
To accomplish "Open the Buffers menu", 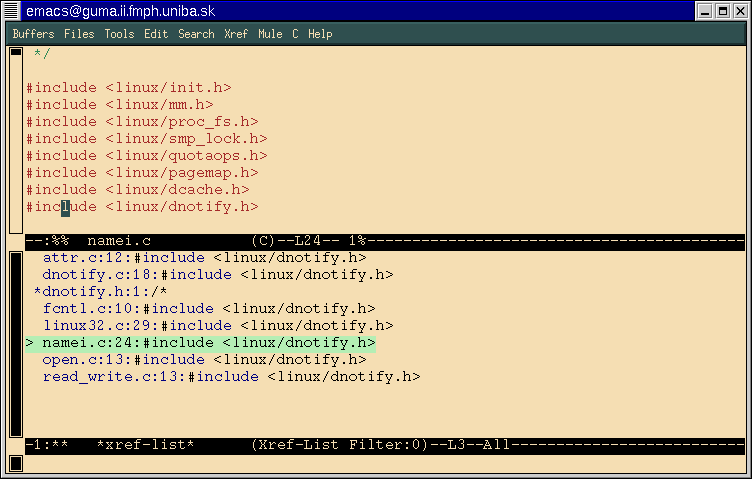I will [33, 34].
